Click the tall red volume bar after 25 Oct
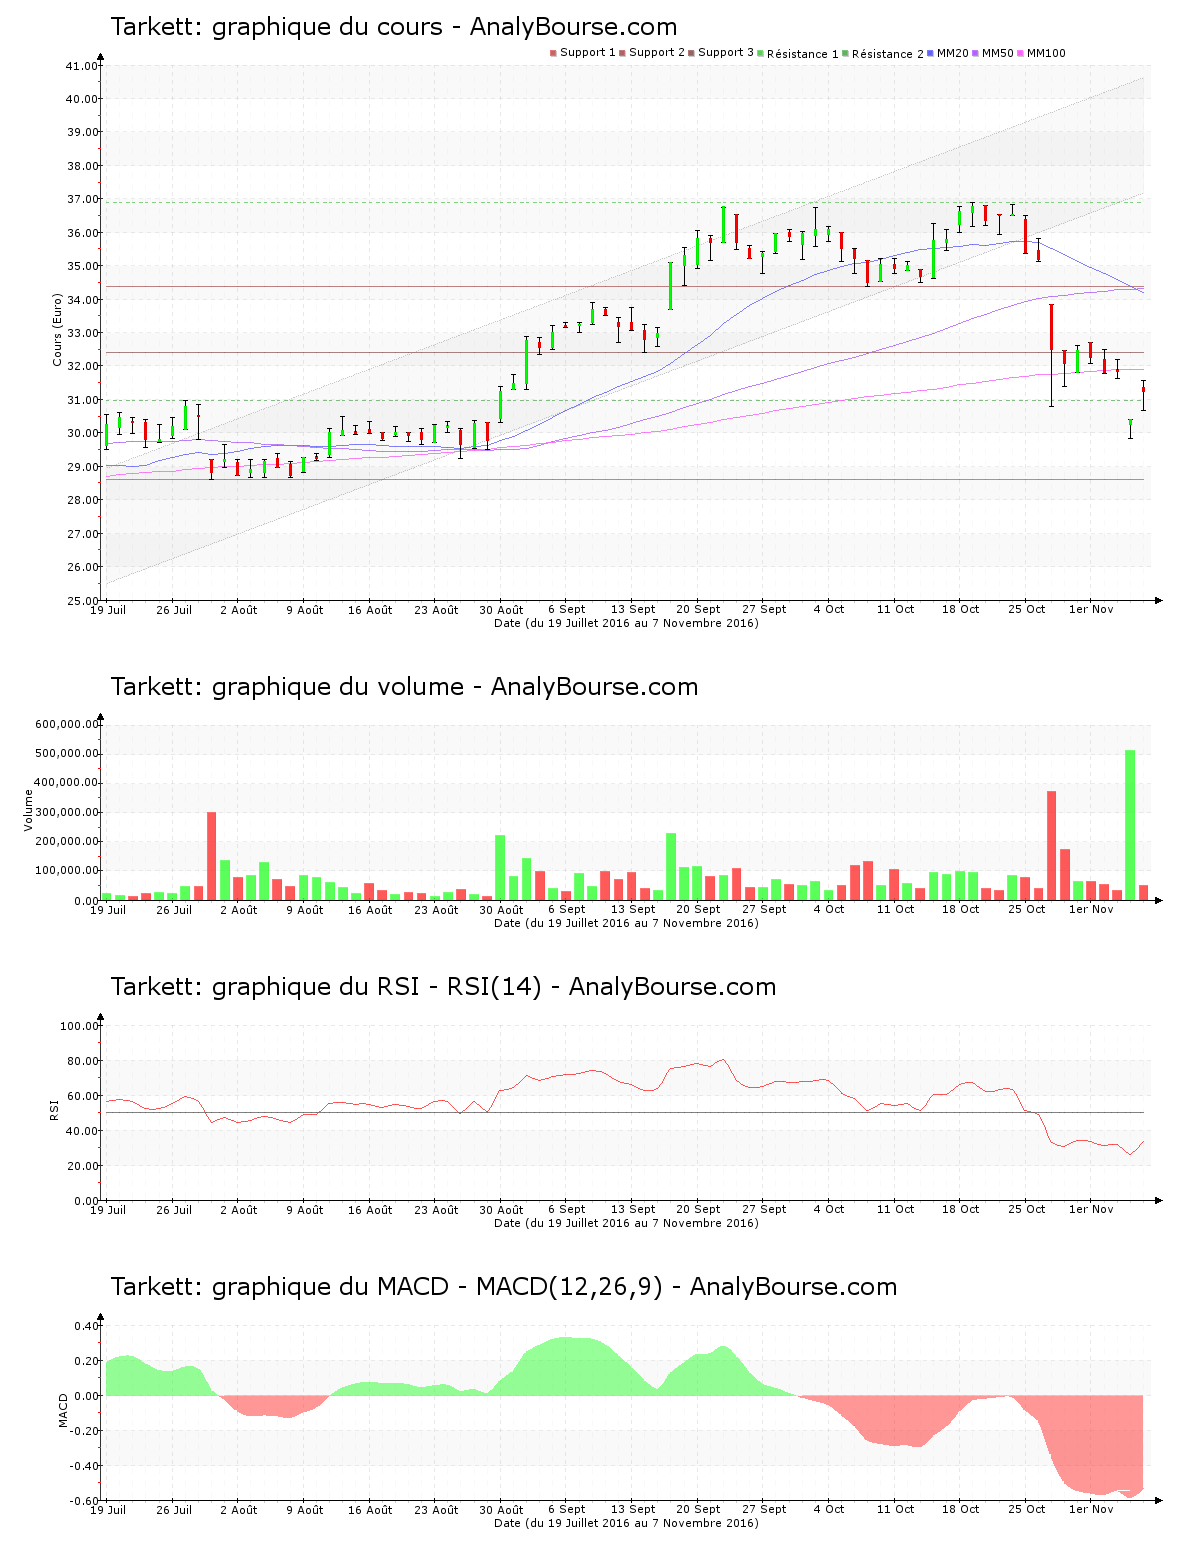 [1051, 846]
